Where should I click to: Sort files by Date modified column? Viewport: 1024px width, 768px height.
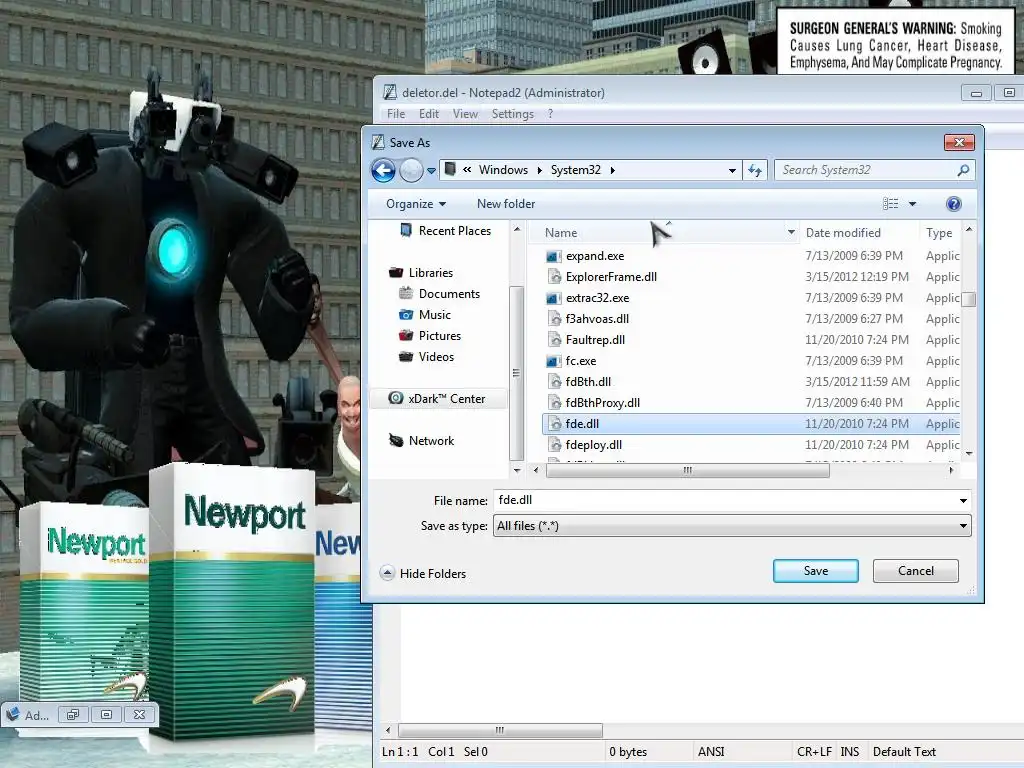coord(842,232)
